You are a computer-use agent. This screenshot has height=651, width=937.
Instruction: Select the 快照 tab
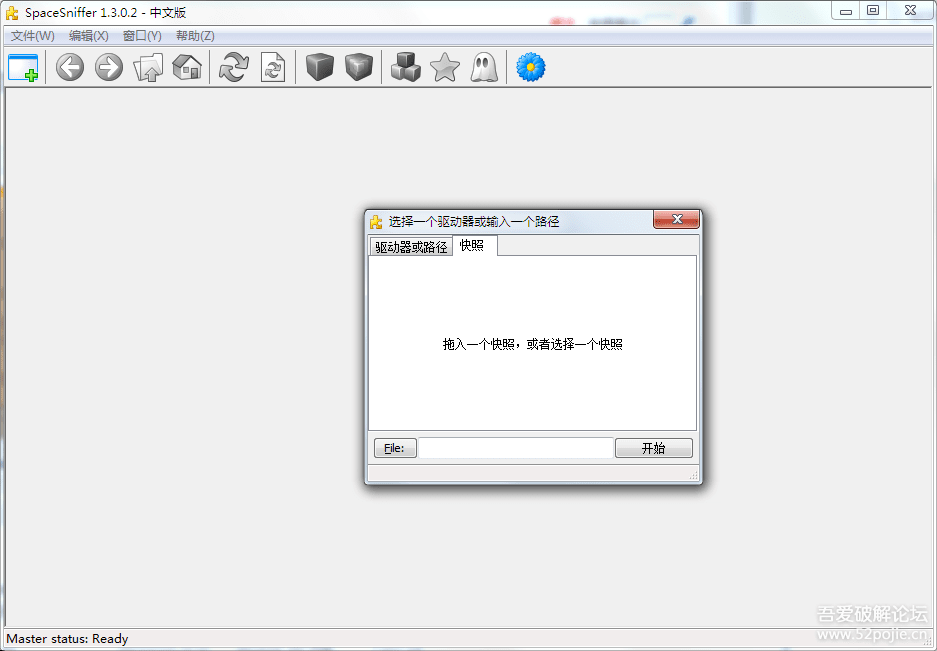(473, 245)
